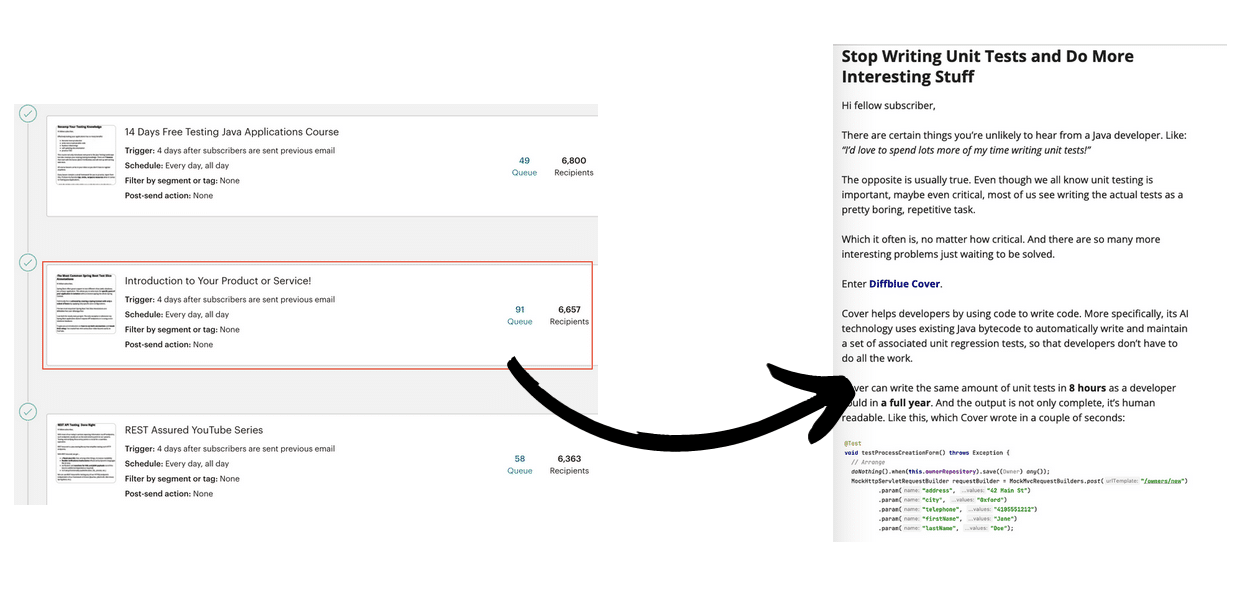
Task: View the 91 Queue count
Action: (520, 315)
